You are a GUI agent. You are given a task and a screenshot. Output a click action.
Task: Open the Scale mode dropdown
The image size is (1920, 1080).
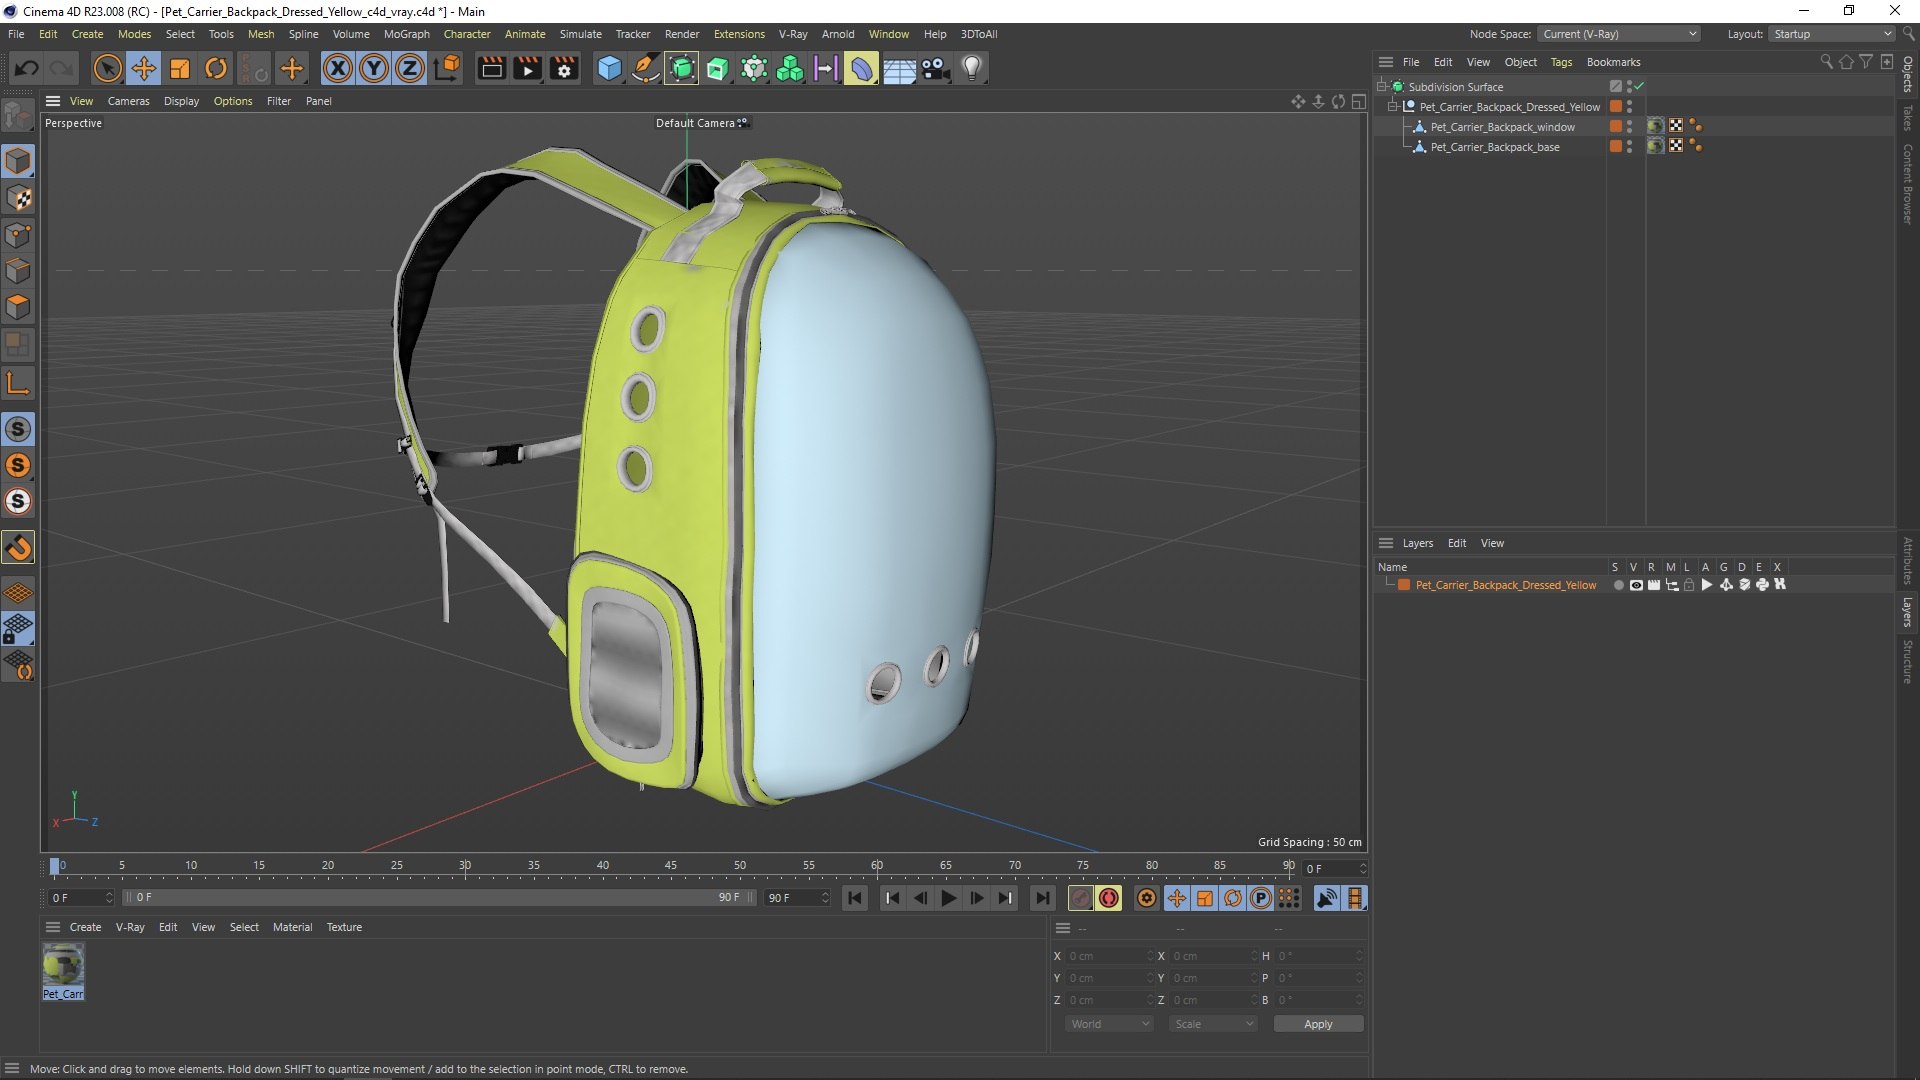pos(1213,1024)
